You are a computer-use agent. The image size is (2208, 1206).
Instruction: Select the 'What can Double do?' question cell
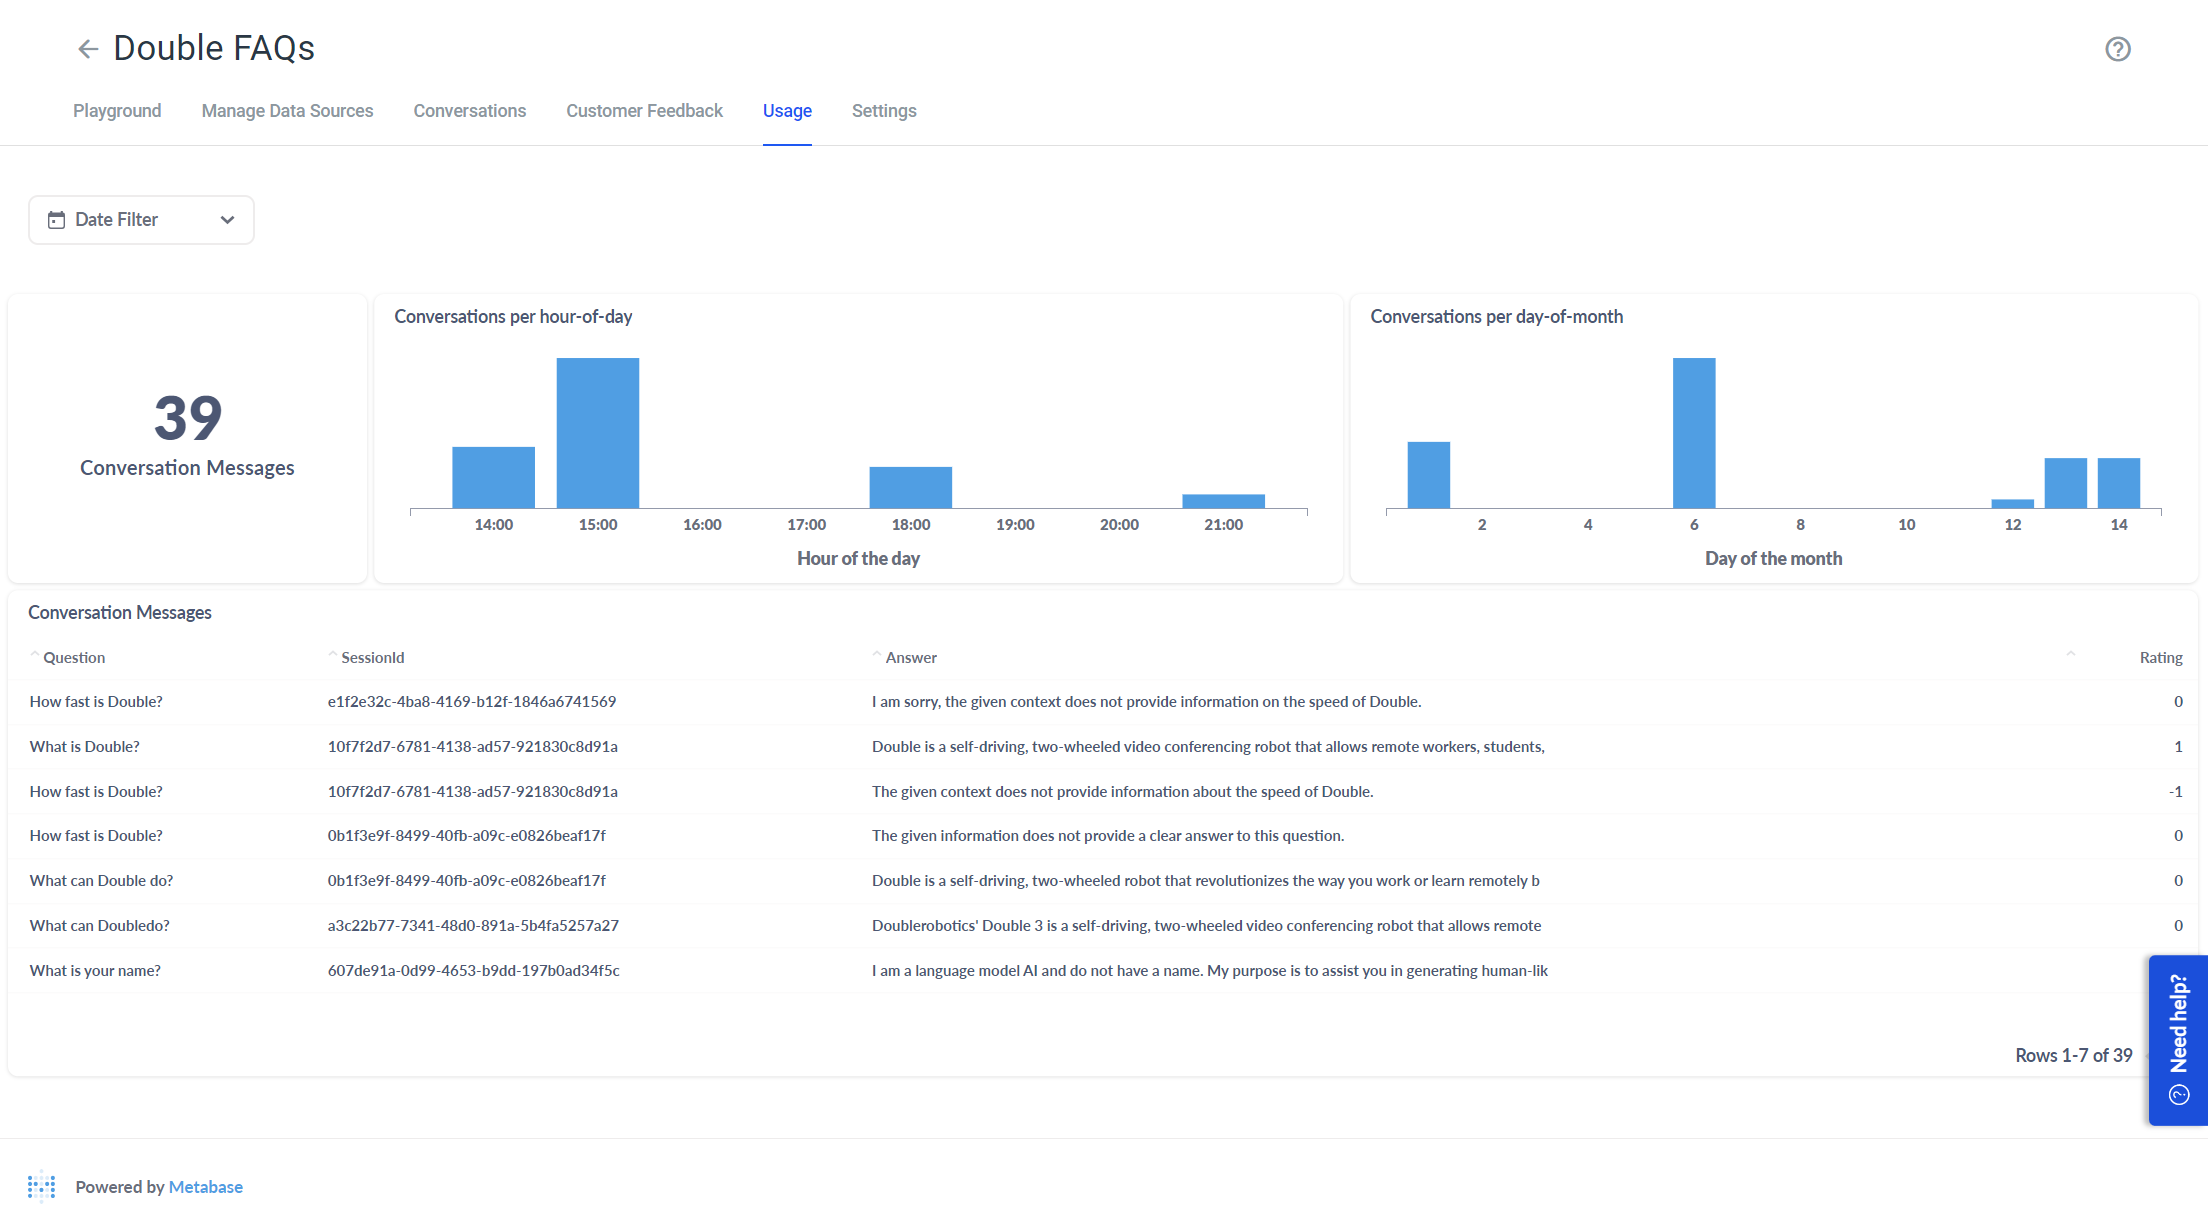point(101,881)
